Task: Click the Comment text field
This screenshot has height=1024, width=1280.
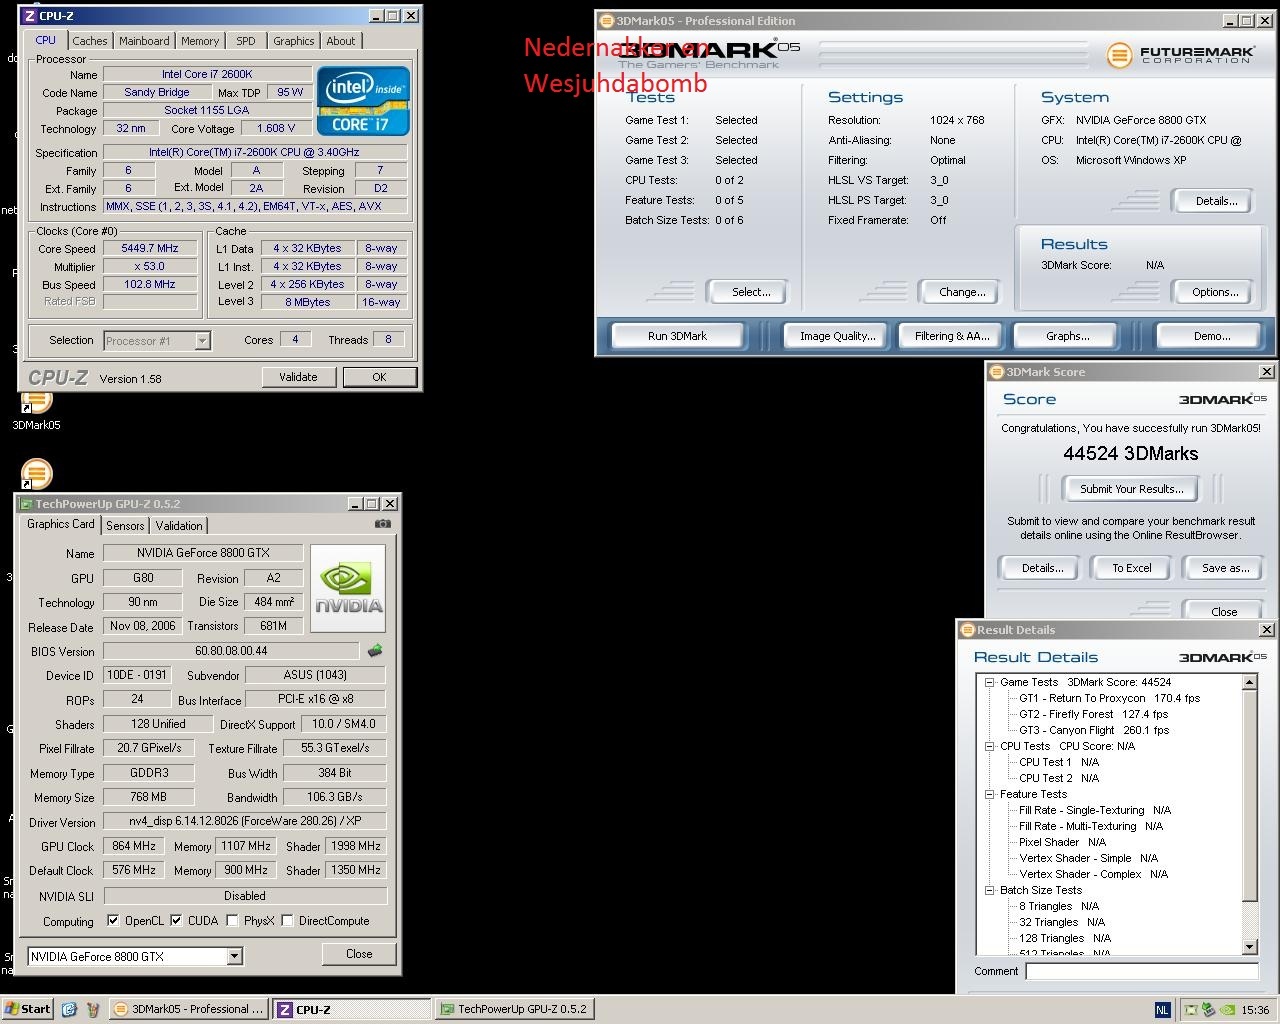Action: (1141, 971)
